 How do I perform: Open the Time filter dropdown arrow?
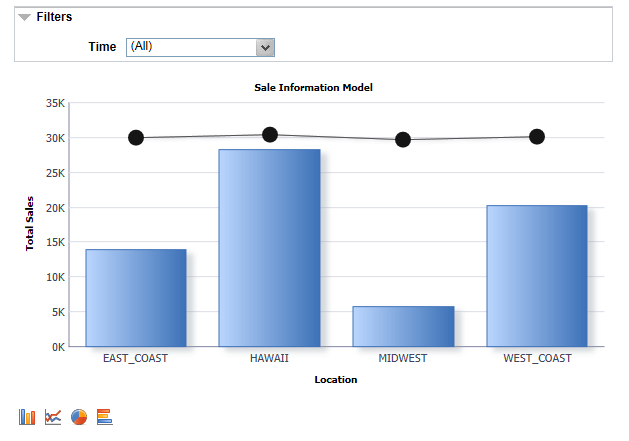pyautogui.click(x=265, y=48)
